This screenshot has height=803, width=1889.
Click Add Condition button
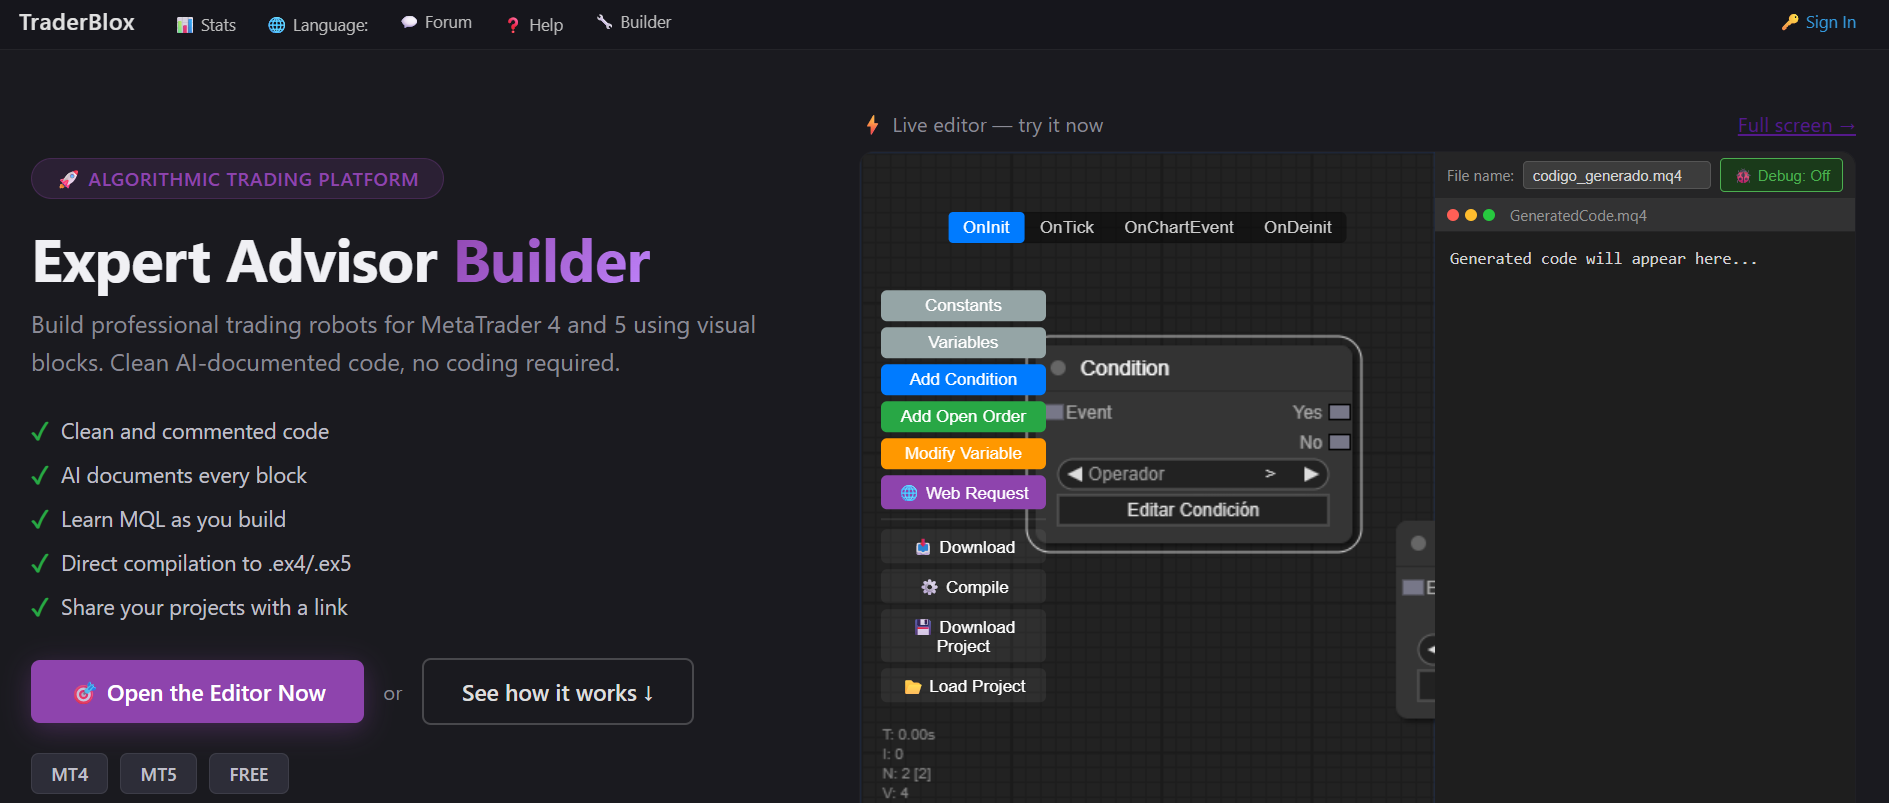point(963,379)
